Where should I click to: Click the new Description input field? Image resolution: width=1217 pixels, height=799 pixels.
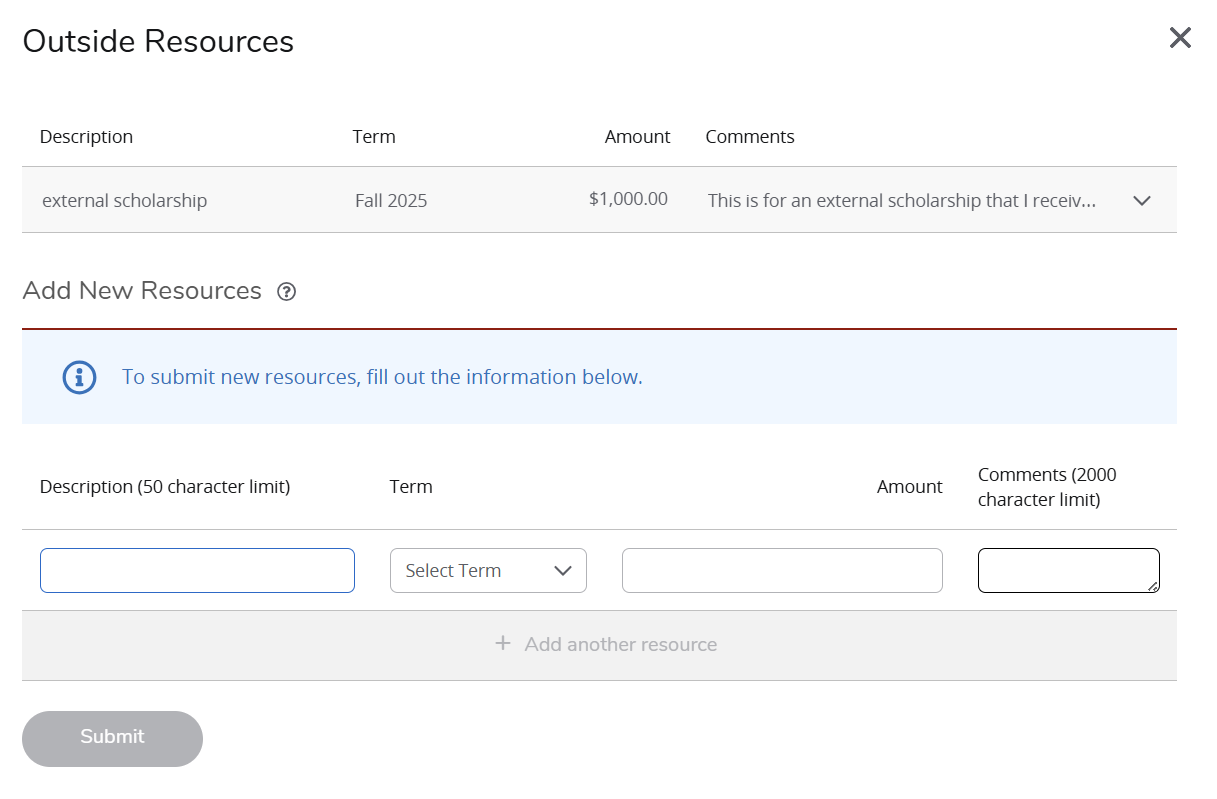pyautogui.click(x=197, y=570)
